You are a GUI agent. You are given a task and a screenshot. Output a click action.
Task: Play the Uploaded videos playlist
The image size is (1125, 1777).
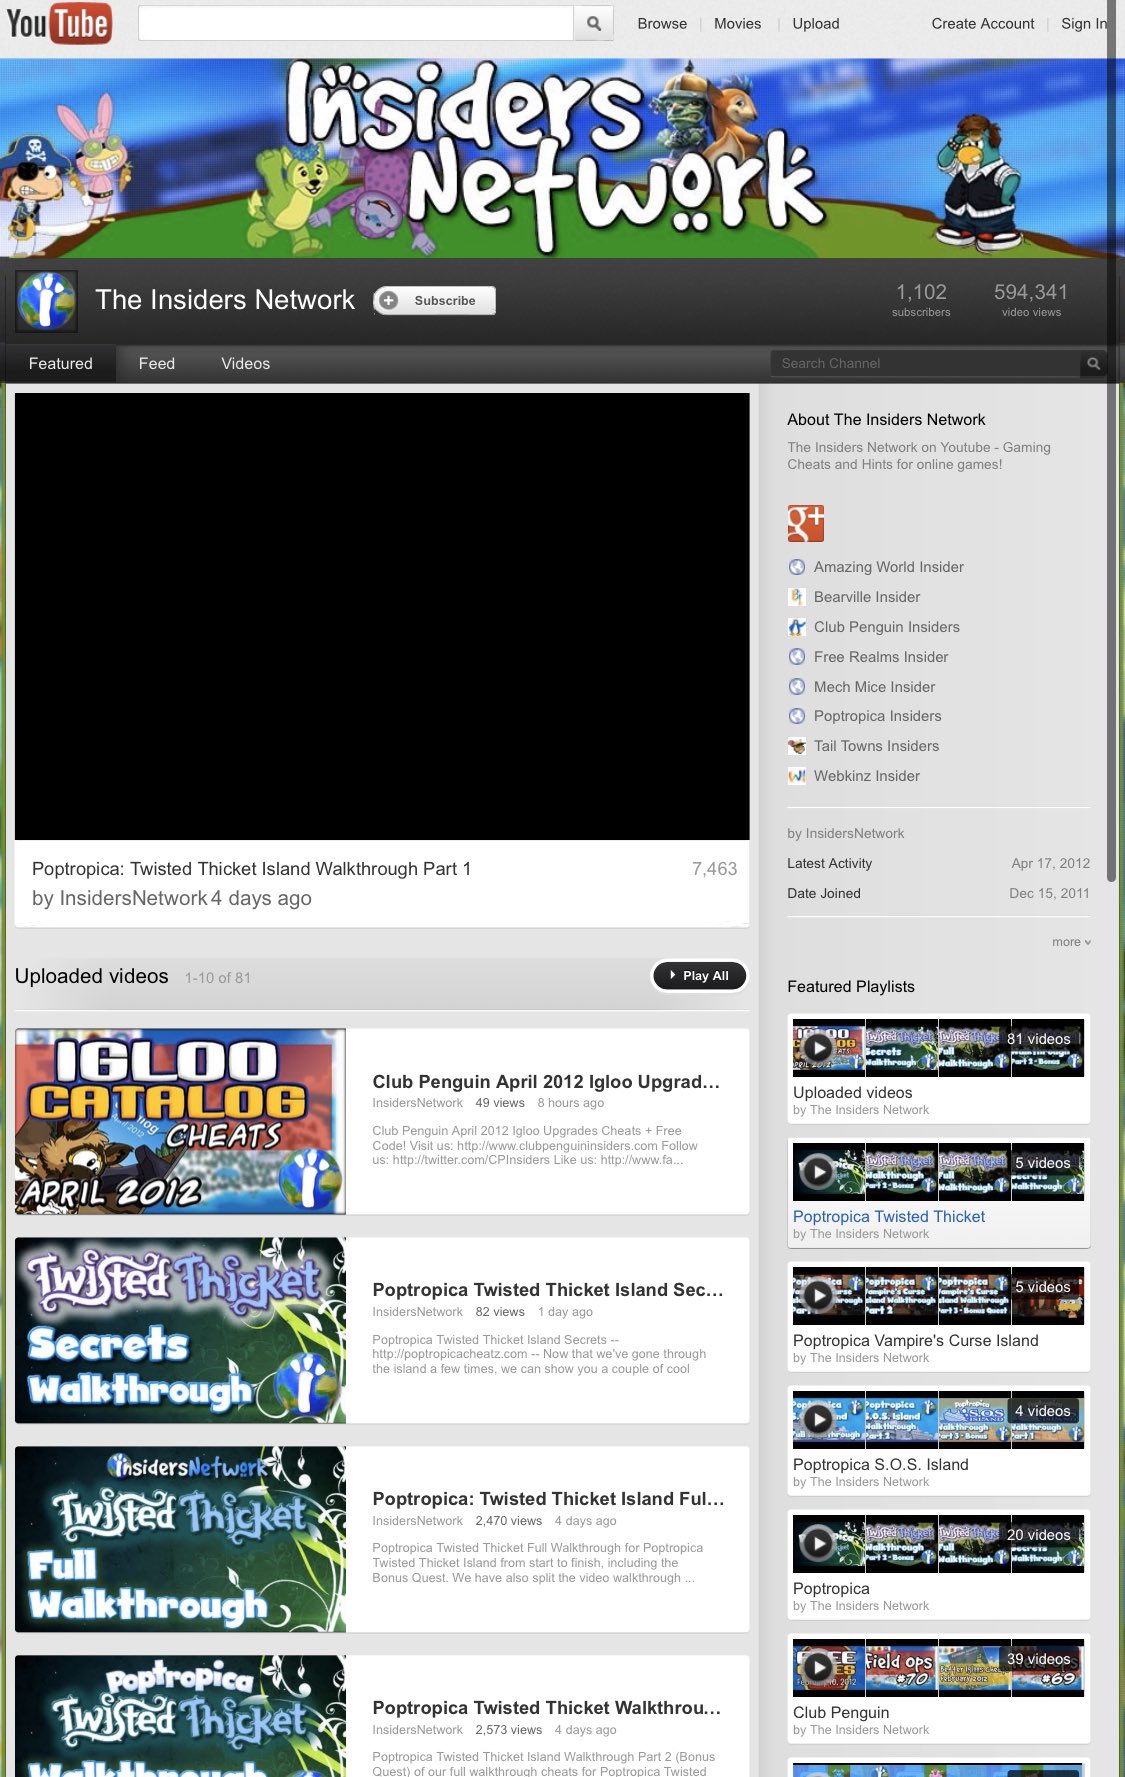pos(818,1047)
